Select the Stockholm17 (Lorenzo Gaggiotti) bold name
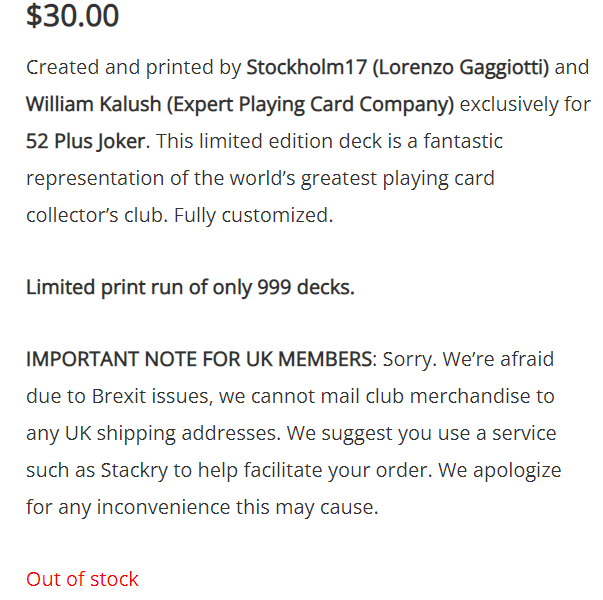 click(398, 67)
